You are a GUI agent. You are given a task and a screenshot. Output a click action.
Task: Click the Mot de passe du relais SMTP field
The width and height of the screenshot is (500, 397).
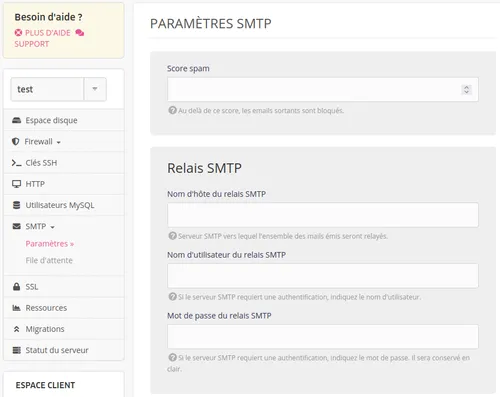click(x=323, y=337)
